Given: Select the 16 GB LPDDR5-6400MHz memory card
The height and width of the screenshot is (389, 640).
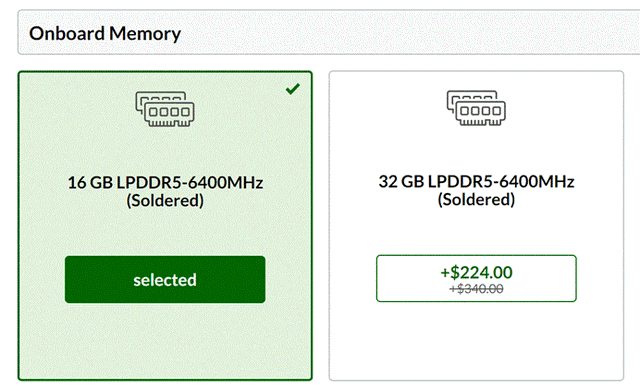Looking at the screenshot, I should click(165, 226).
